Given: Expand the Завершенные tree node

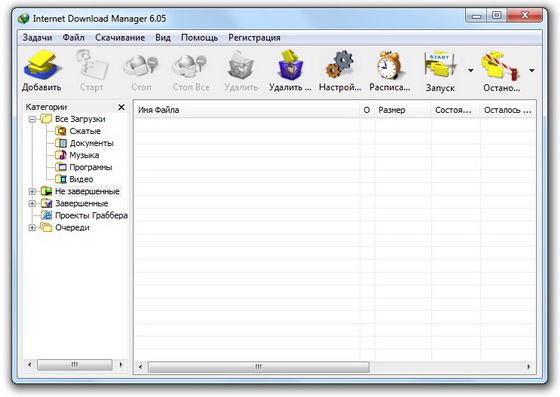Looking at the screenshot, I should point(32,204).
